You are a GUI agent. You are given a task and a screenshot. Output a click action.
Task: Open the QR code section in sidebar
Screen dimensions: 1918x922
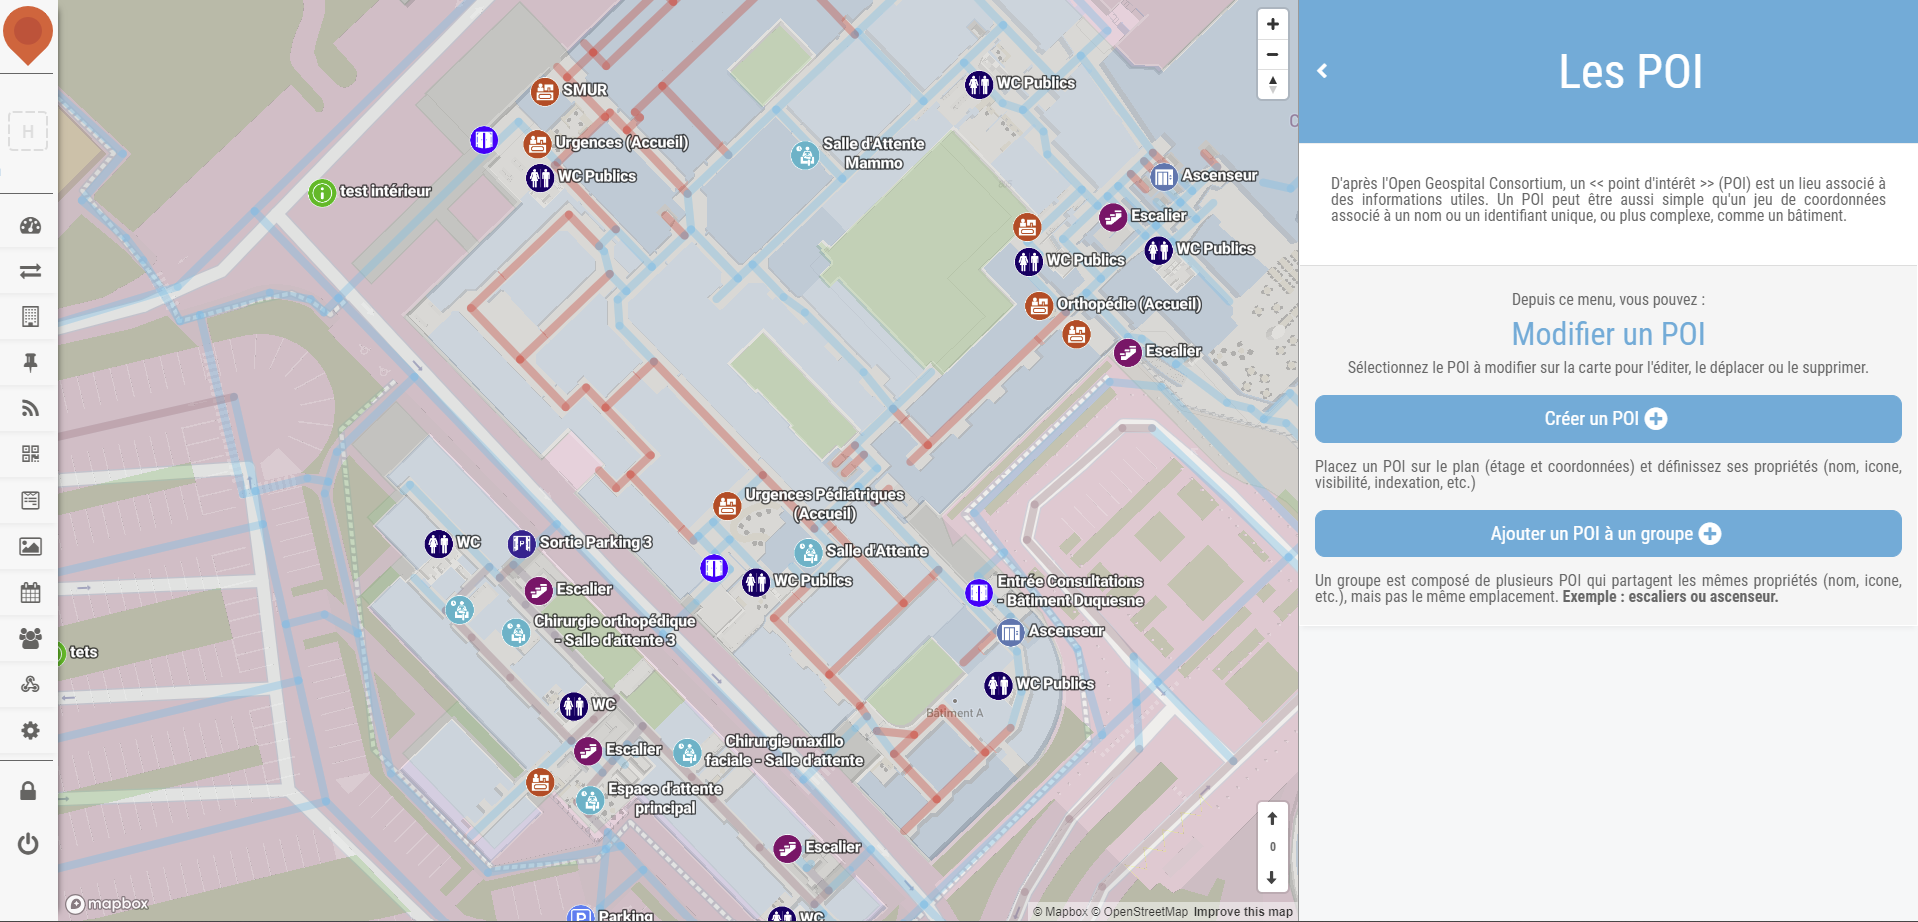tap(30, 454)
